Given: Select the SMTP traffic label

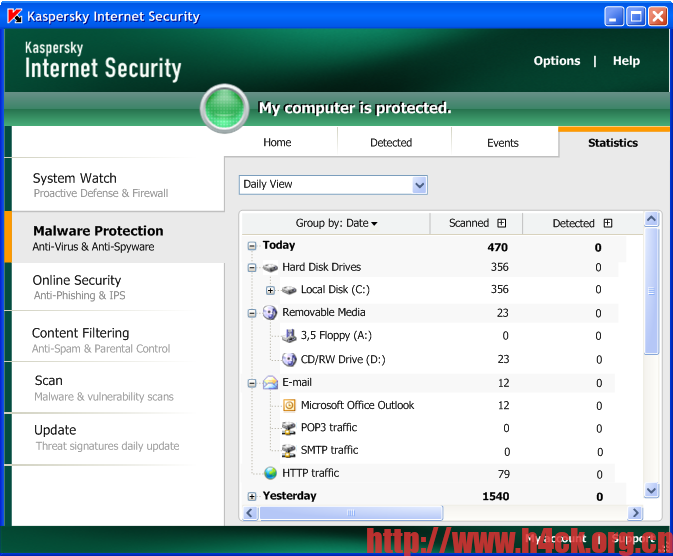Looking at the screenshot, I should (330, 450).
